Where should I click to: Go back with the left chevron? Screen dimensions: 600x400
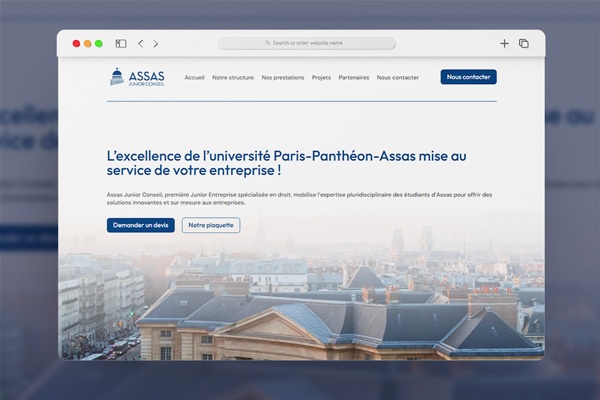[x=140, y=44]
